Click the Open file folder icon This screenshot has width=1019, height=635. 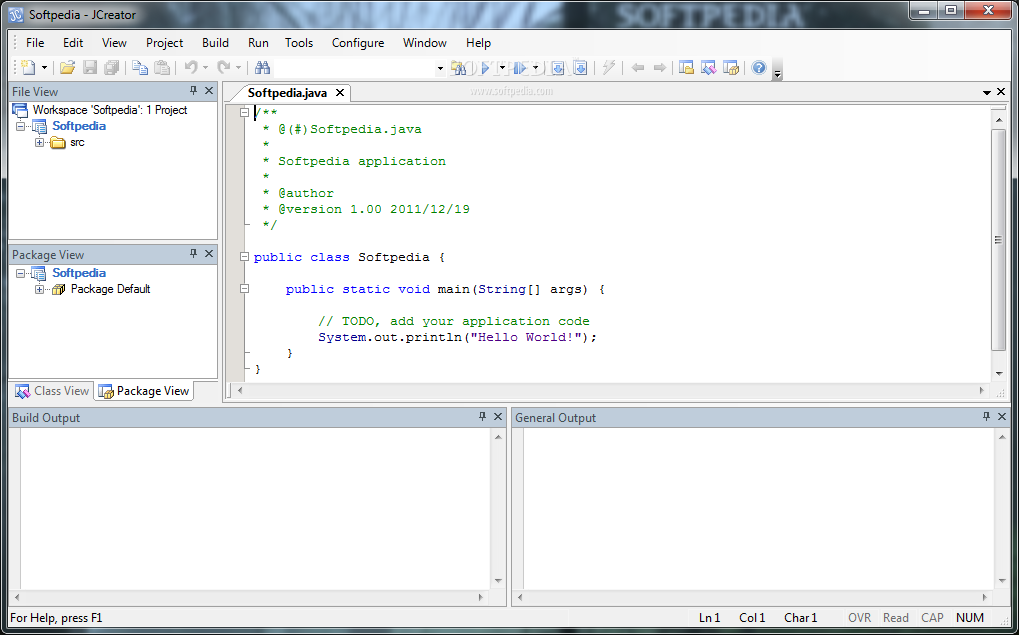(68, 67)
